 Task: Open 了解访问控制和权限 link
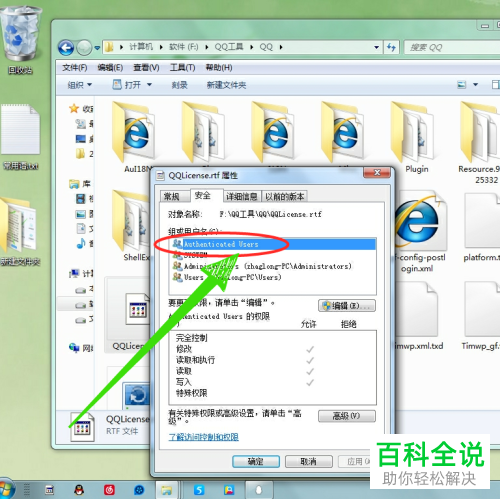(x=204, y=437)
